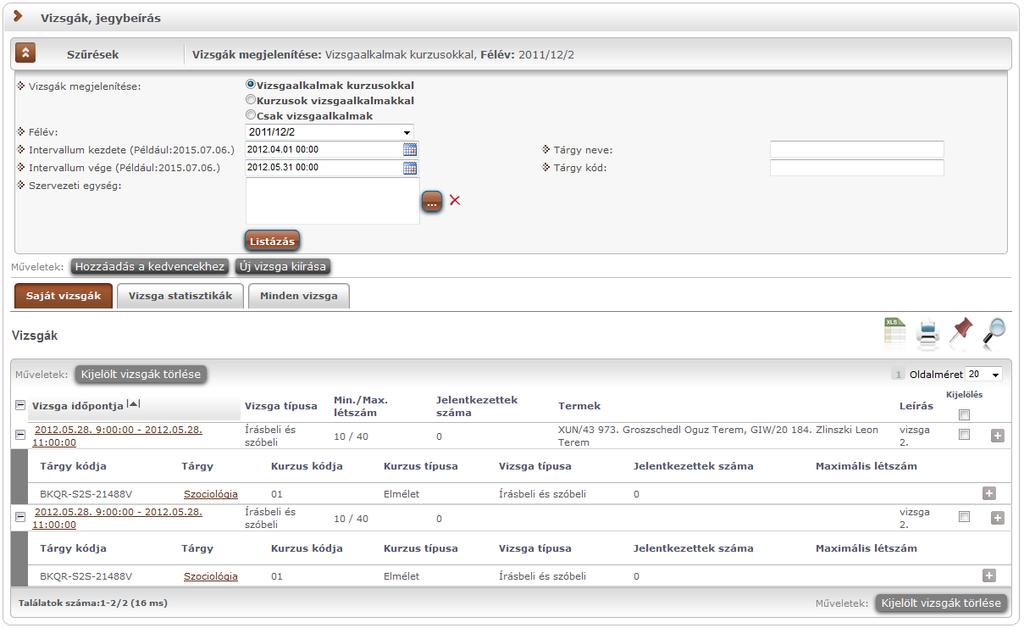This screenshot has width=1024, height=628.
Task: Click top Kijelölt vizsgák törlése button
Action: [x=141, y=374]
